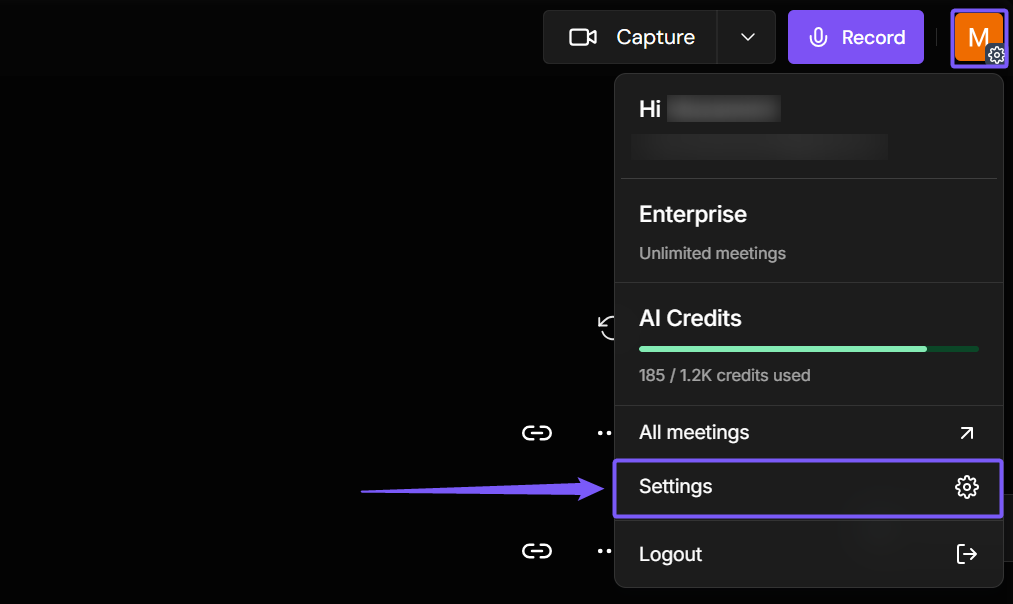This screenshot has width=1013, height=604.
Task: Start recording with the Record button
Action: click(856, 37)
